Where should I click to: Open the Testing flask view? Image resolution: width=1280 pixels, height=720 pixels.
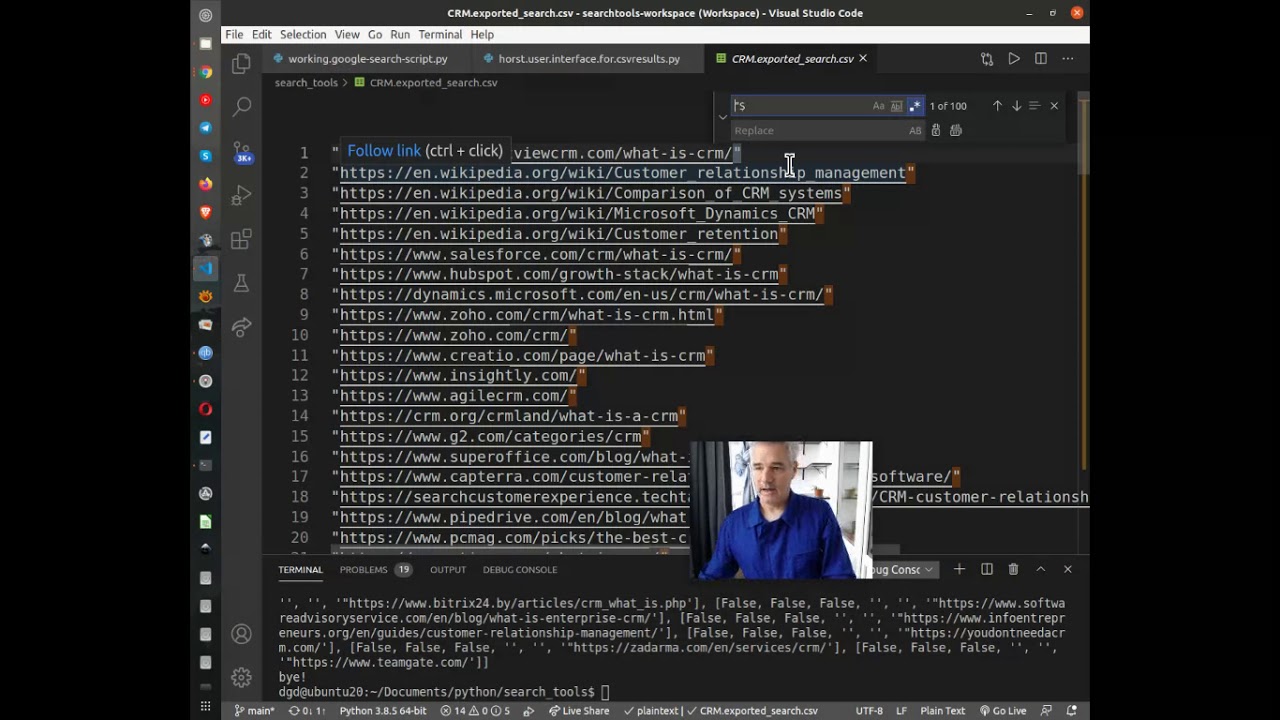point(241,284)
